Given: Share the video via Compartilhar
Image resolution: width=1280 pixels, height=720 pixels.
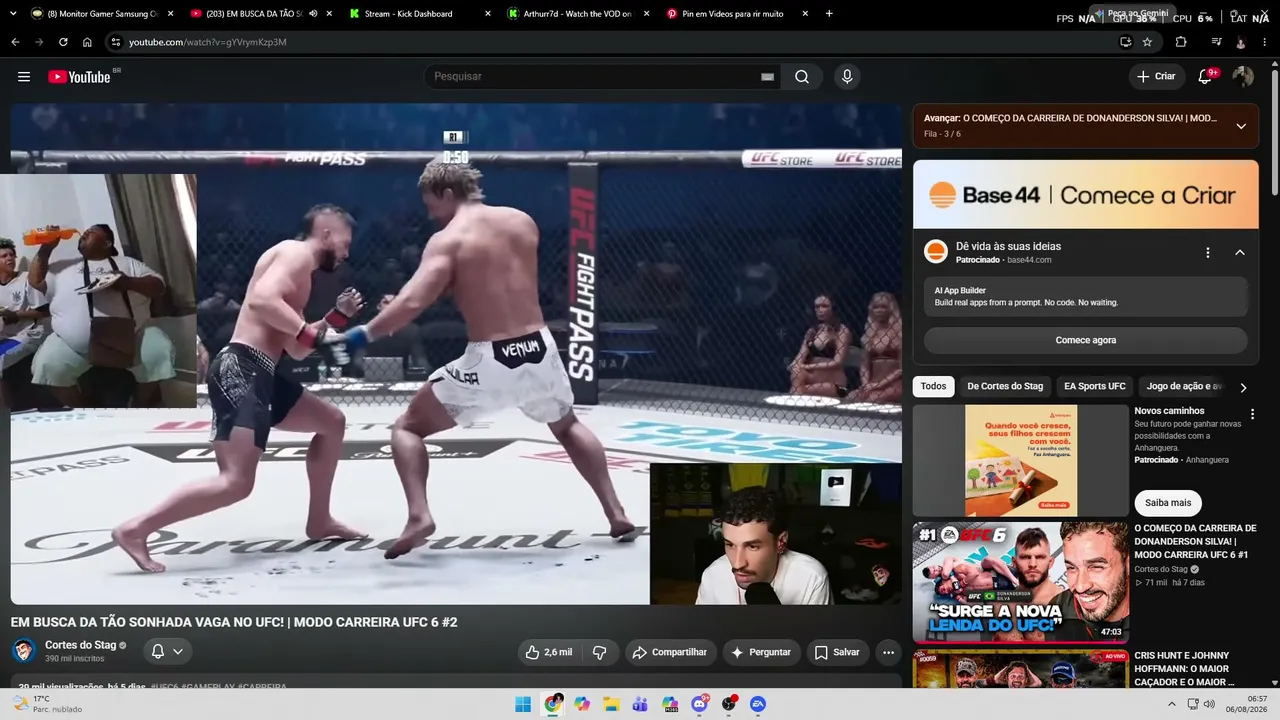Looking at the screenshot, I should coord(671,652).
